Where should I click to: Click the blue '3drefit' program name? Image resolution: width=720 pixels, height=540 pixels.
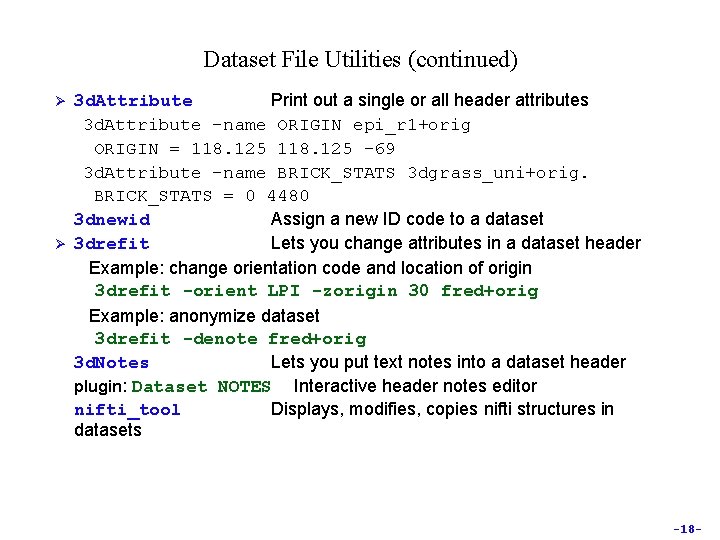(112, 243)
